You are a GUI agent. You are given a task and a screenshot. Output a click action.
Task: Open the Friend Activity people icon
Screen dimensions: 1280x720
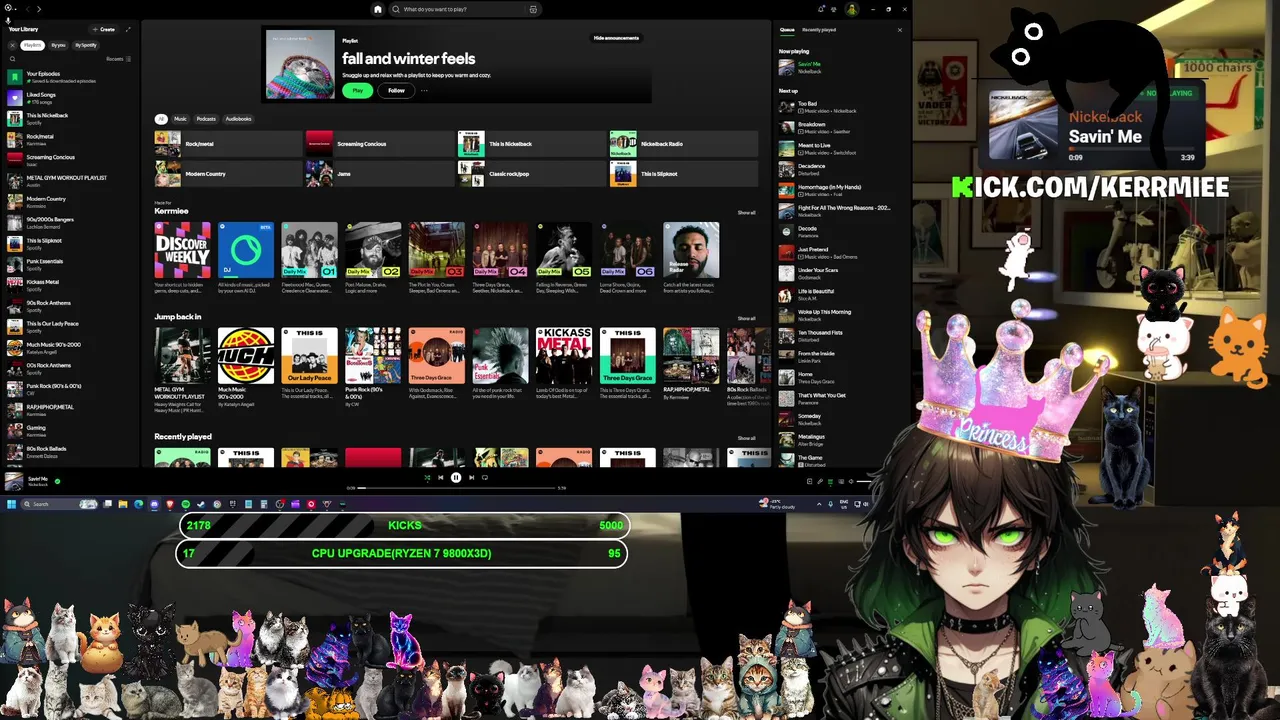834,9
